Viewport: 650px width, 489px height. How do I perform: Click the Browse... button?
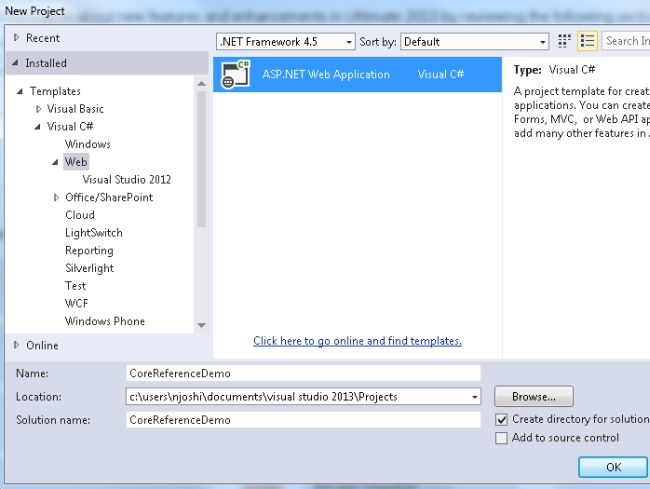(x=534, y=397)
